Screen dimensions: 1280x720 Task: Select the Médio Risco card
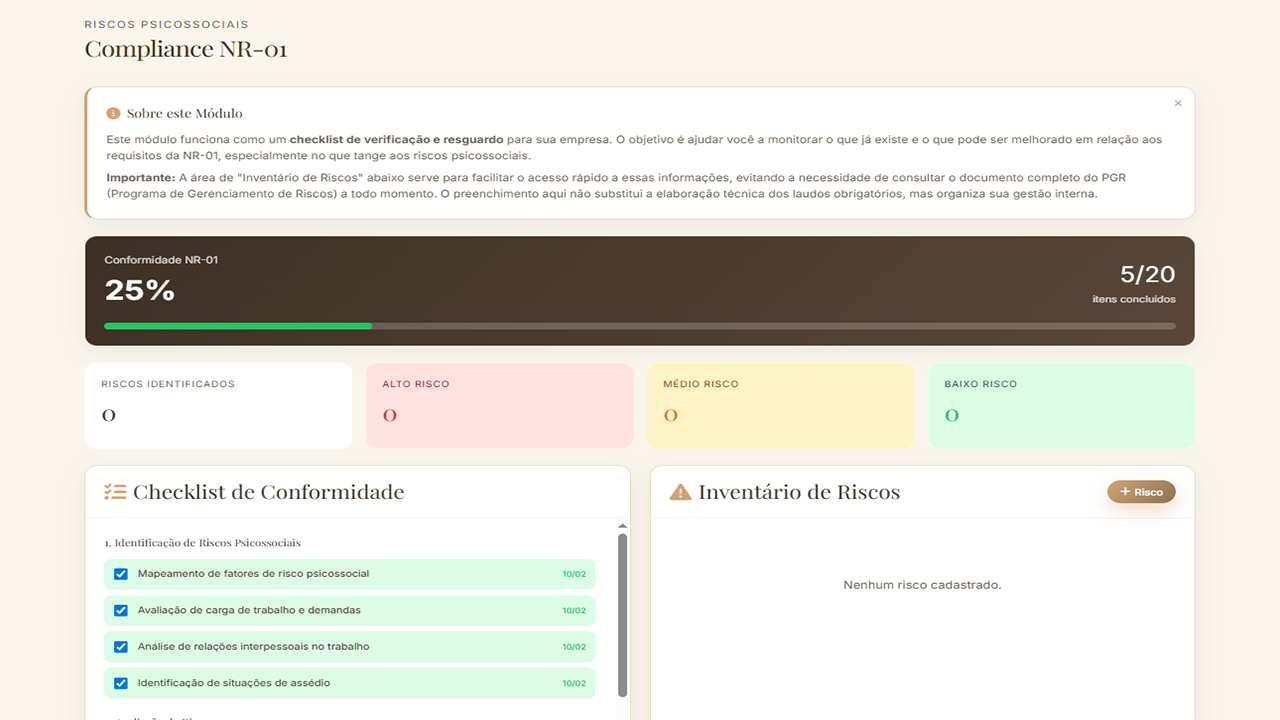click(x=780, y=405)
